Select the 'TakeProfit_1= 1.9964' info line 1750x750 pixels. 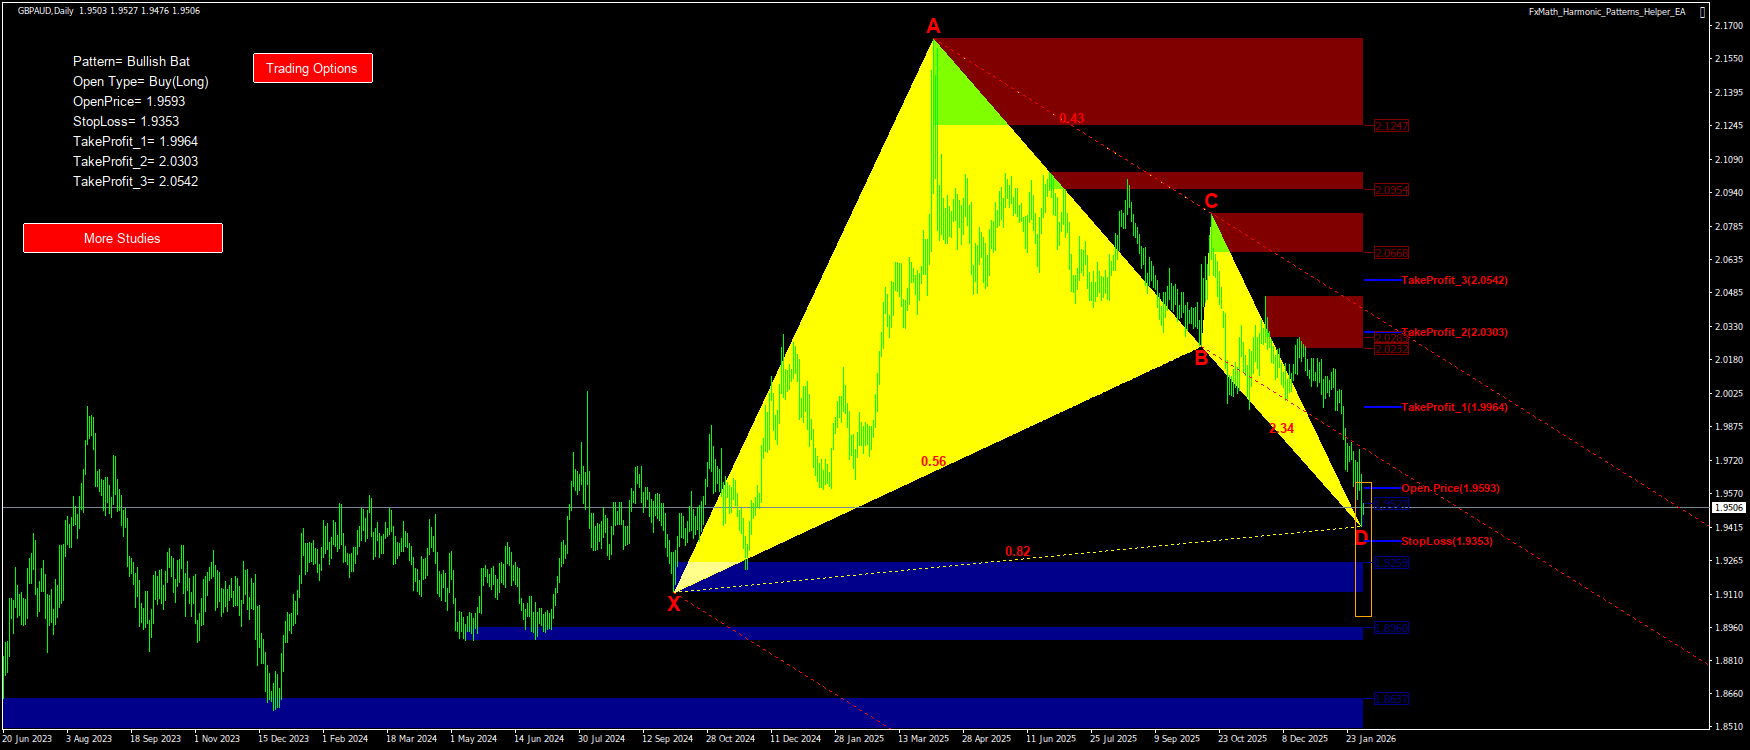[x=135, y=141]
